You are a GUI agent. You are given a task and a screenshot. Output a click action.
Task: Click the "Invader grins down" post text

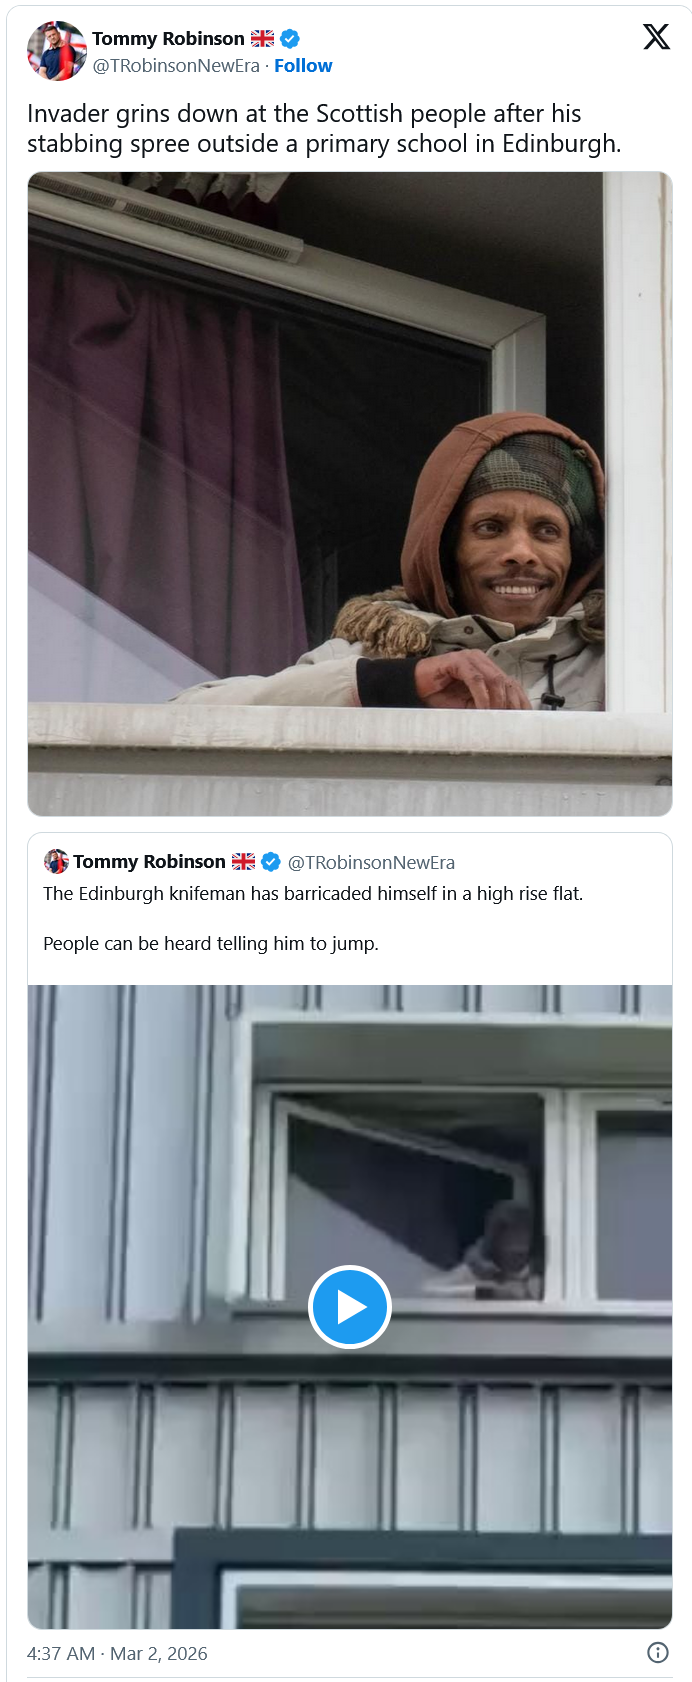tap(323, 128)
